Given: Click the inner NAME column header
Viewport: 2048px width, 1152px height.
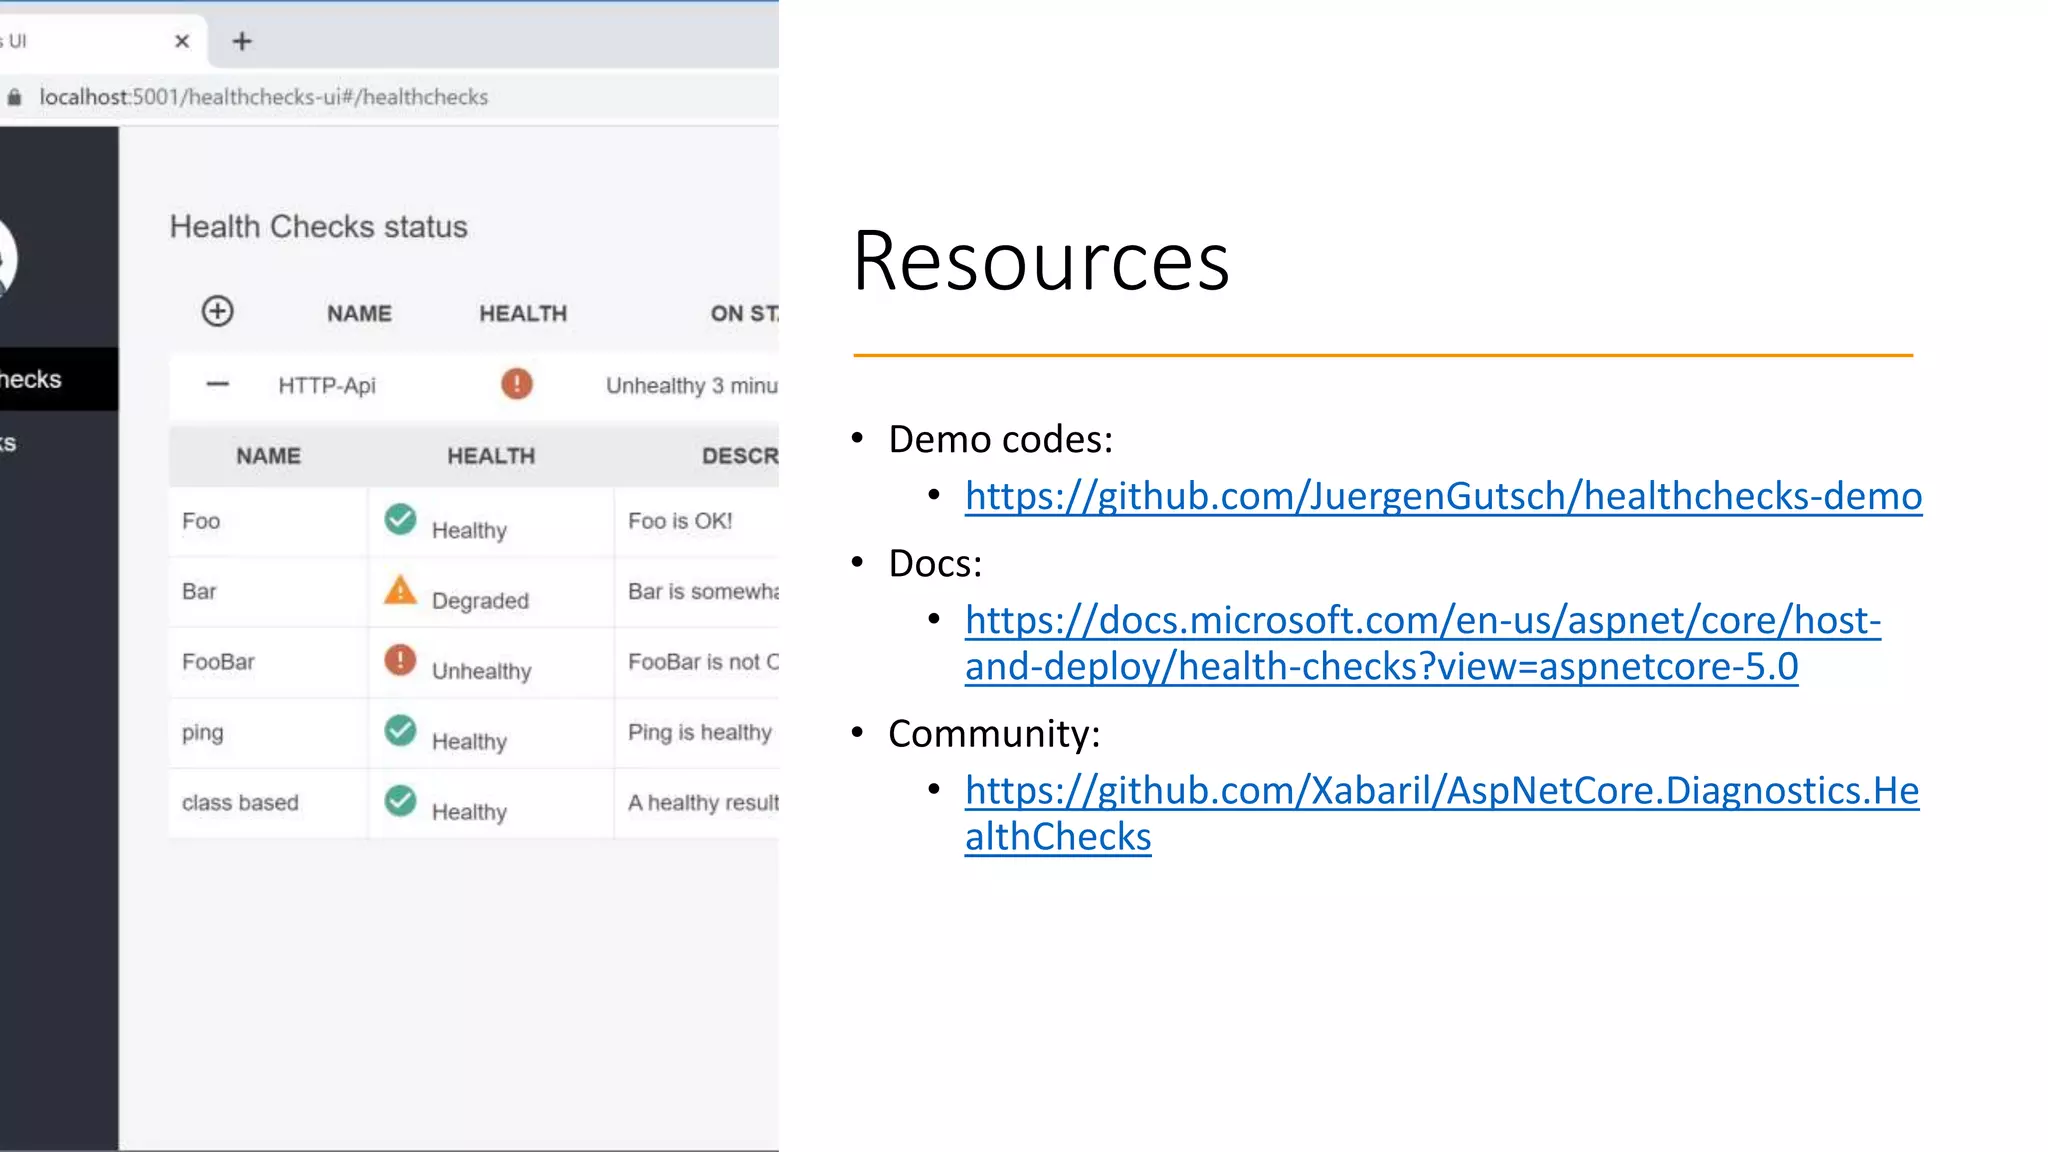Looking at the screenshot, I should (x=268, y=456).
